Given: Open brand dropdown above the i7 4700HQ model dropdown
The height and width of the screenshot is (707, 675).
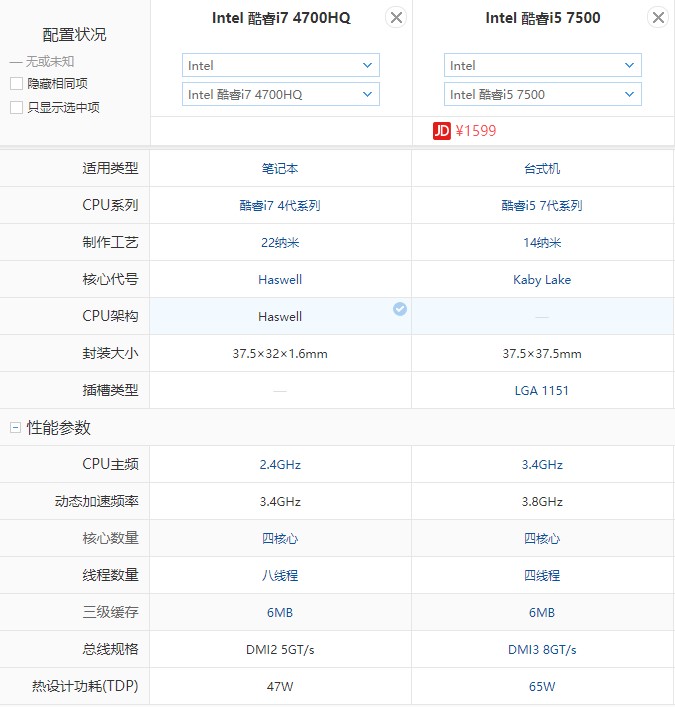Looking at the screenshot, I should [280, 65].
